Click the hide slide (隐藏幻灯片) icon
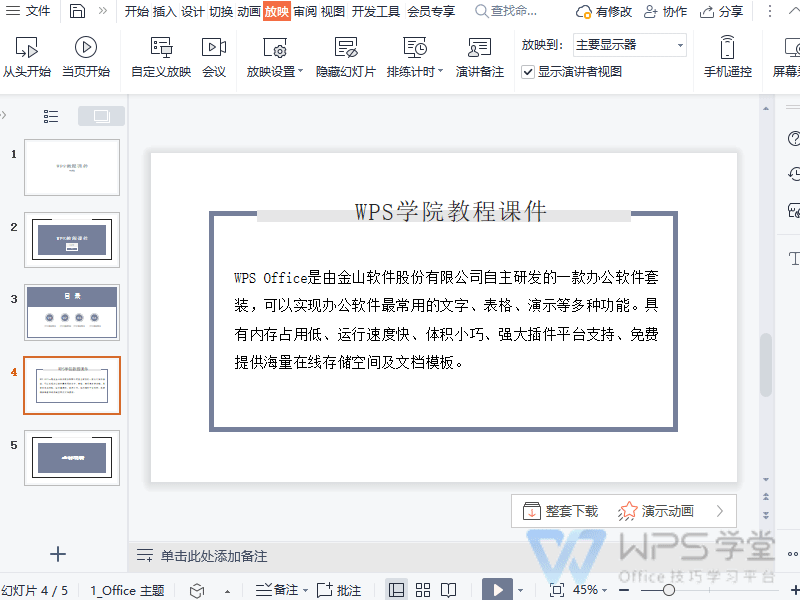The width and height of the screenshot is (800, 600). coord(346,47)
